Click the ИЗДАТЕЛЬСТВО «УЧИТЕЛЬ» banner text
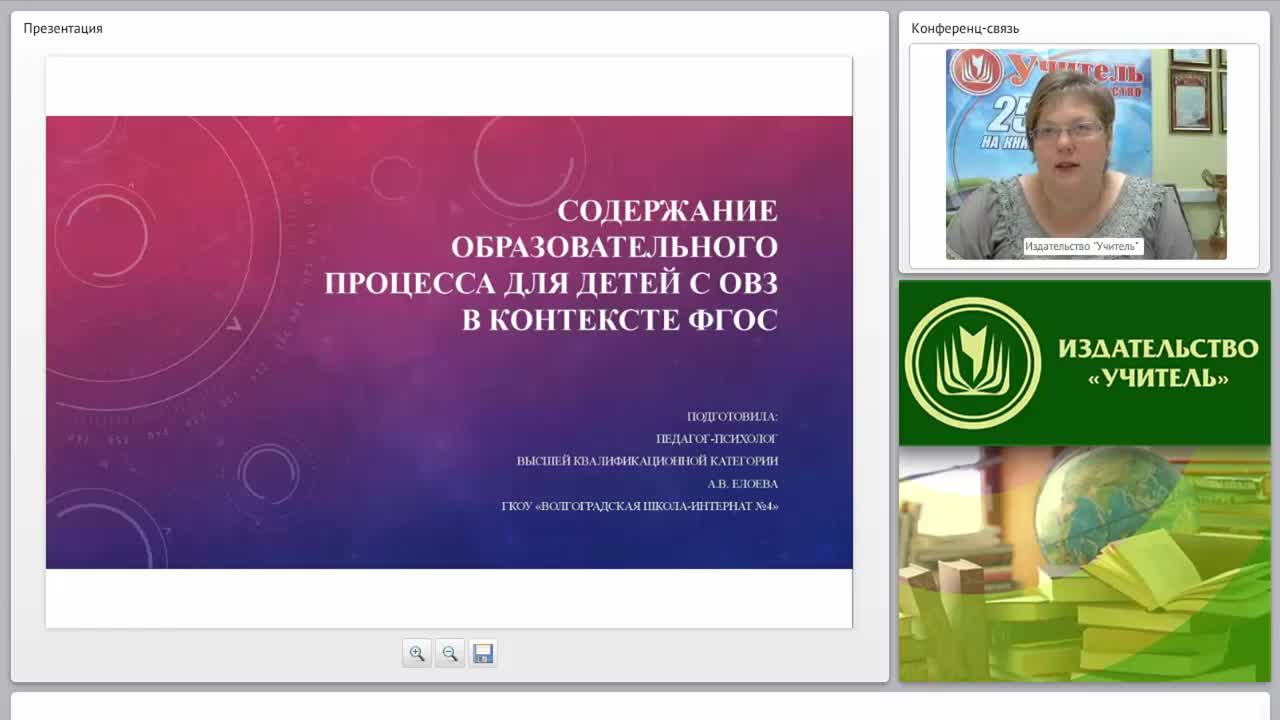The image size is (1280, 720). [x=1158, y=363]
